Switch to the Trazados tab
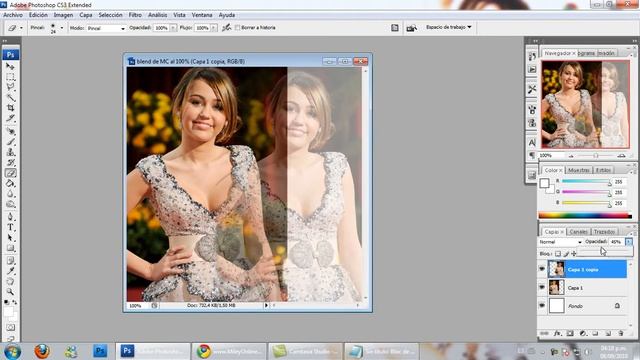640x360 pixels. [x=604, y=231]
